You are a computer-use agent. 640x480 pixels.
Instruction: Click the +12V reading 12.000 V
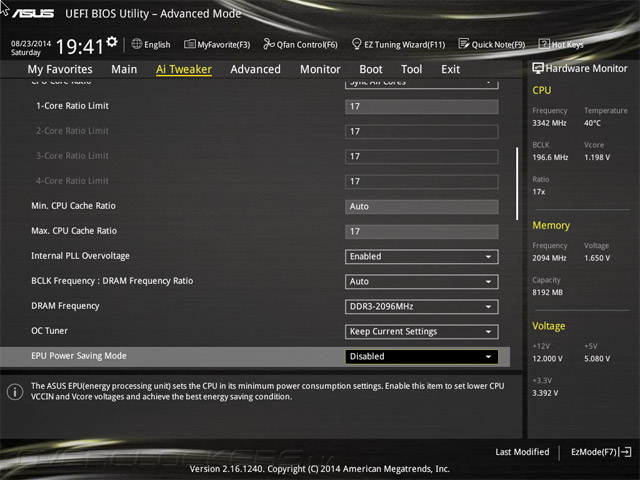(x=547, y=358)
